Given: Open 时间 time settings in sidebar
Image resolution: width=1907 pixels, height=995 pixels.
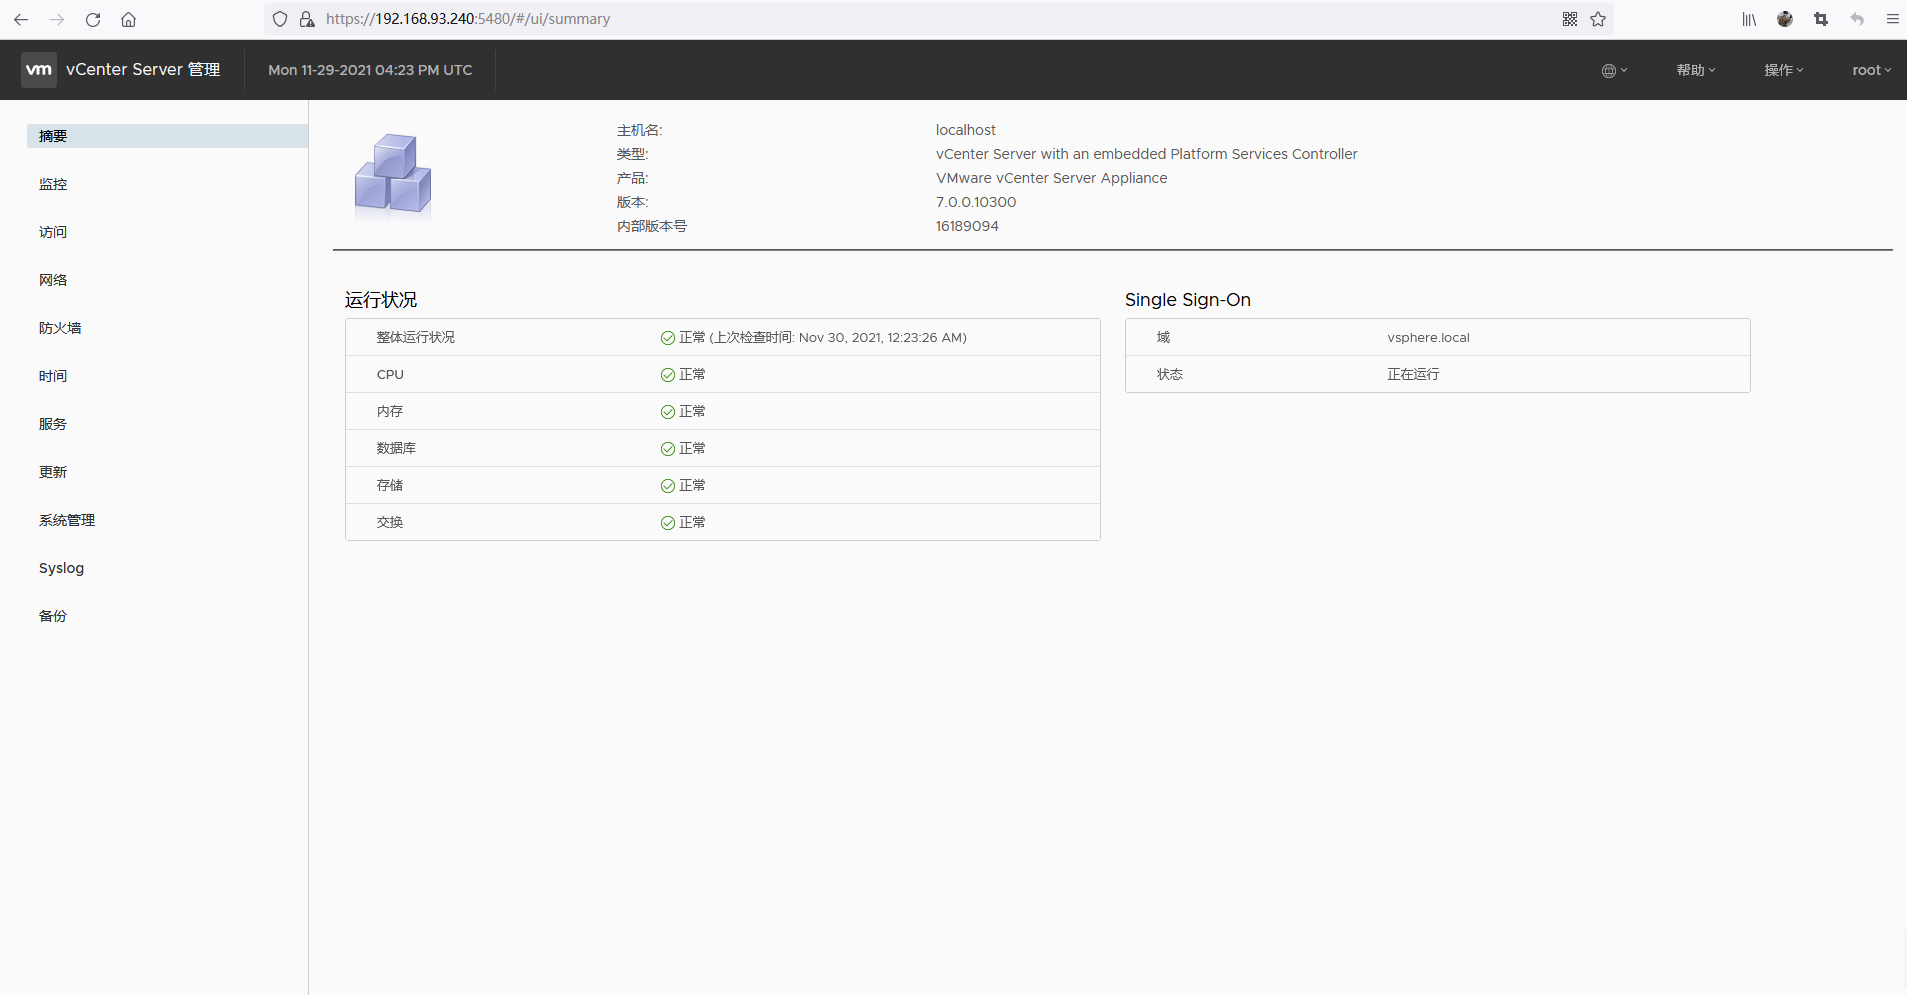Looking at the screenshot, I should [x=53, y=376].
